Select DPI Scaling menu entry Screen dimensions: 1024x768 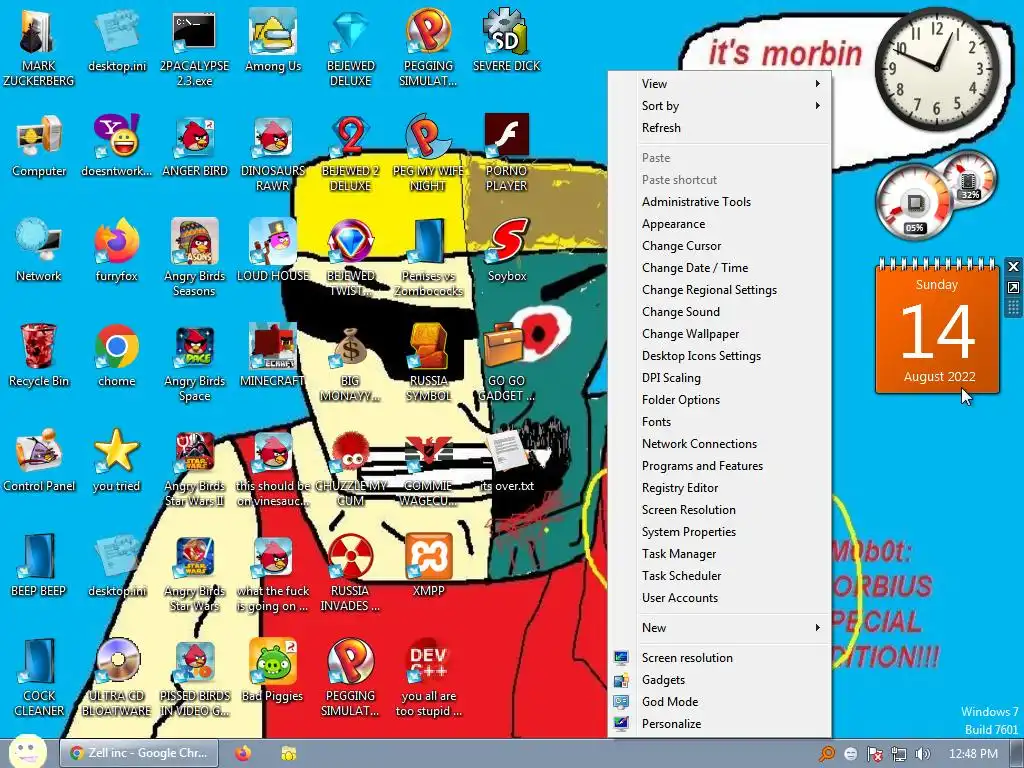pyautogui.click(x=720, y=377)
